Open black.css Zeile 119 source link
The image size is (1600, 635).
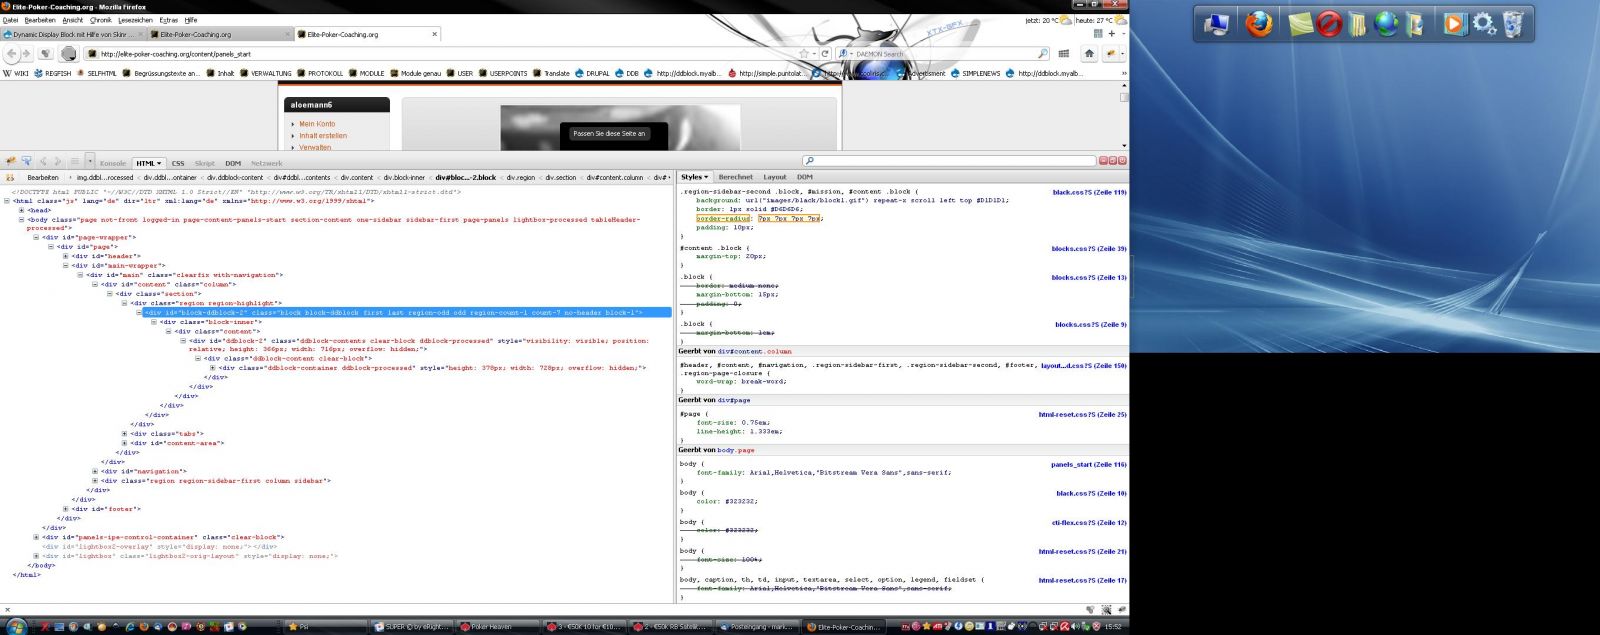[1089, 192]
